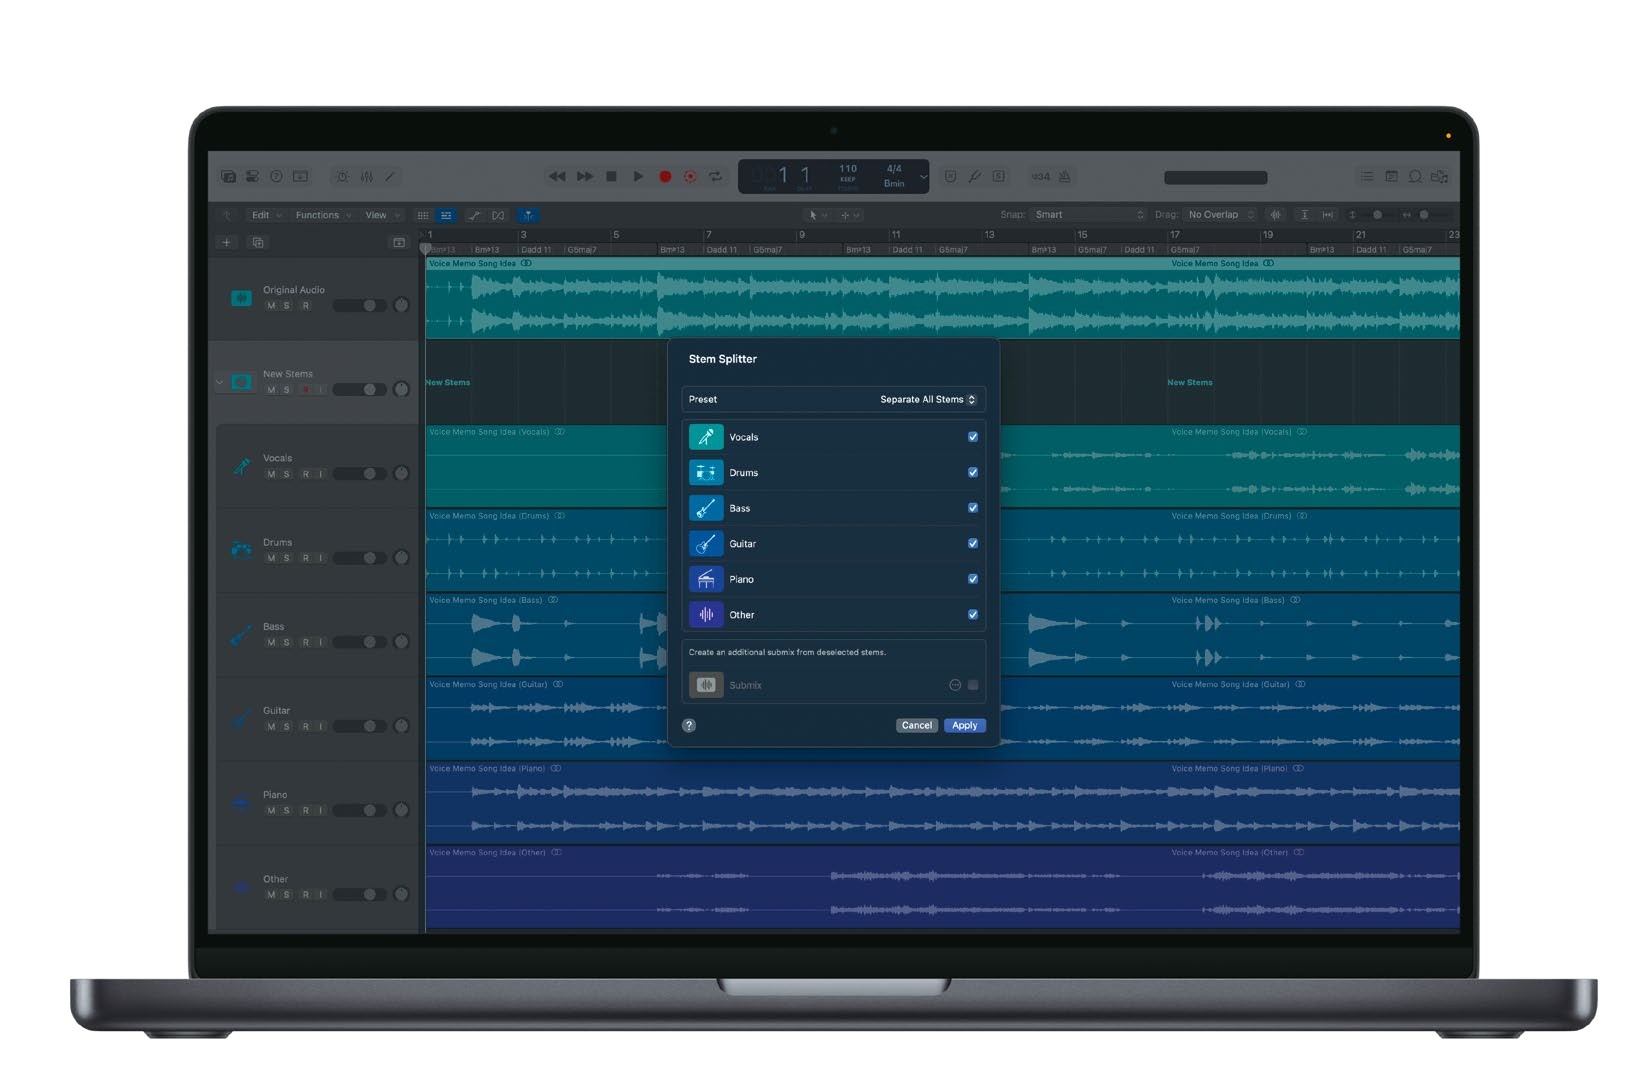Toggle Cycle mode in the transport
This screenshot has height=1072, width=1631.
[x=715, y=176]
